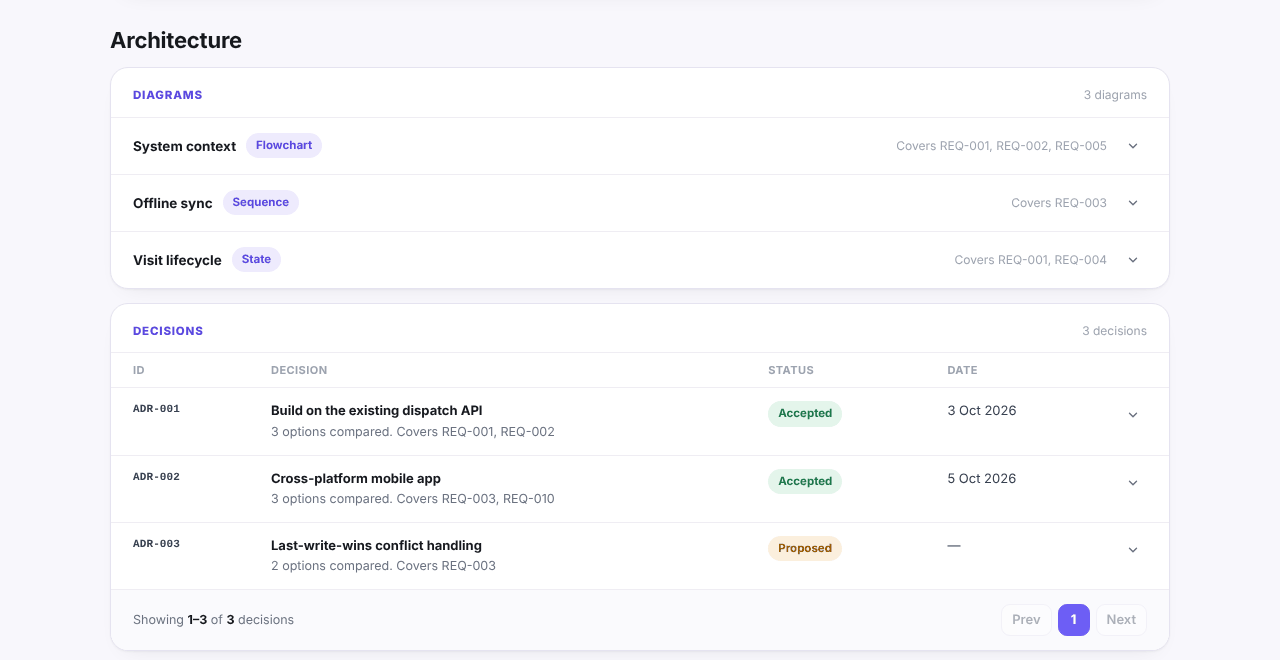This screenshot has height=660, width=1280.
Task: Open Cross-platform mobile app decision
Action: pos(356,479)
